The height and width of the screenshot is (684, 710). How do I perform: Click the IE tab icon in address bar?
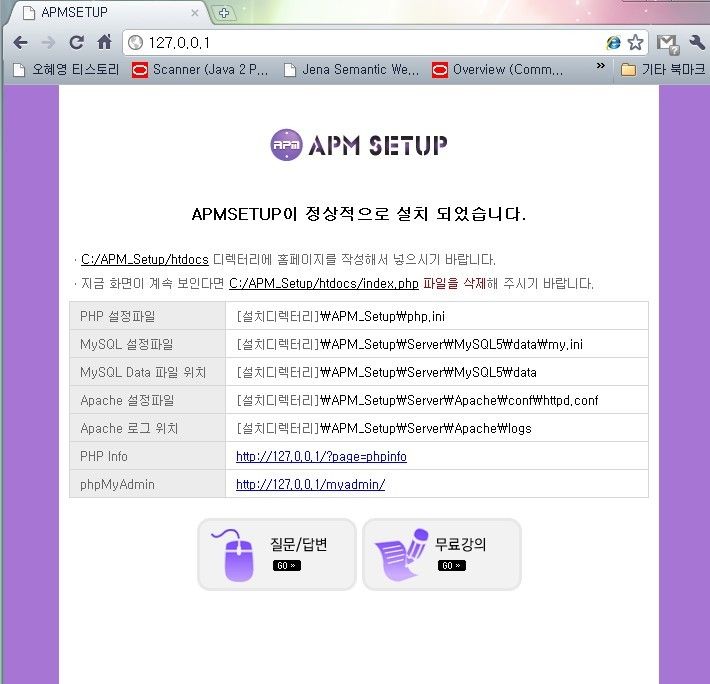click(614, 43)
